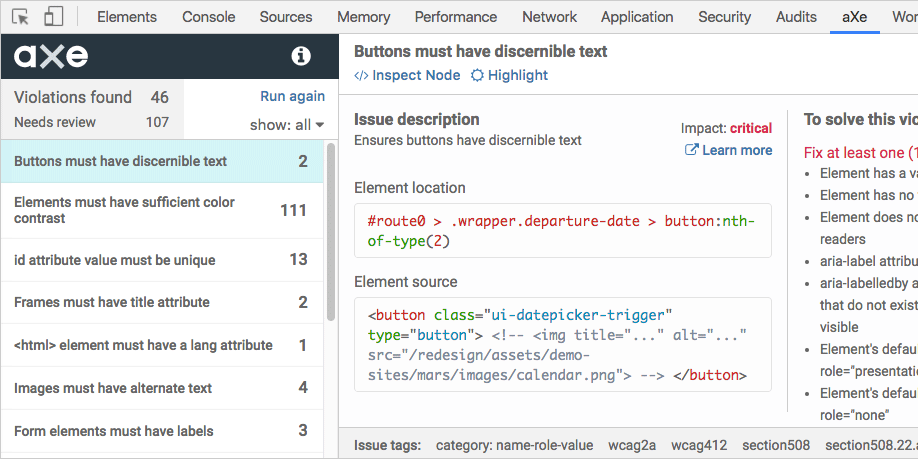
Task: Click the Run again link
Action: 292,97
